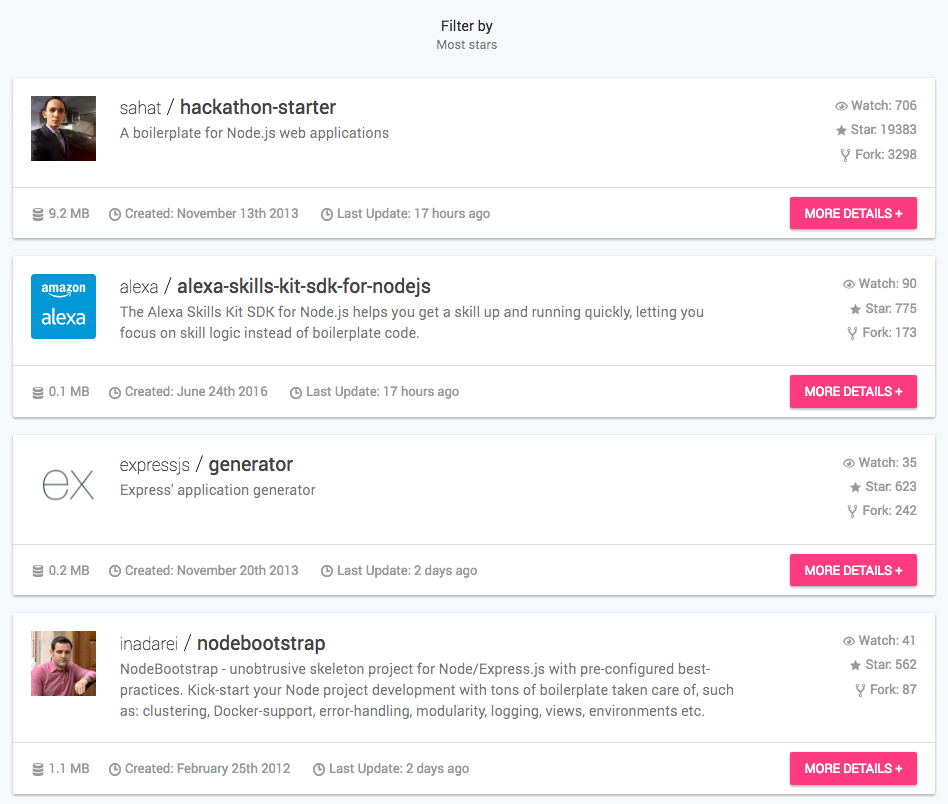The height and width of the screenshot is (804, 948).
Task: Click the '1.1 MB' size text
Action: [x=69, y=768]
